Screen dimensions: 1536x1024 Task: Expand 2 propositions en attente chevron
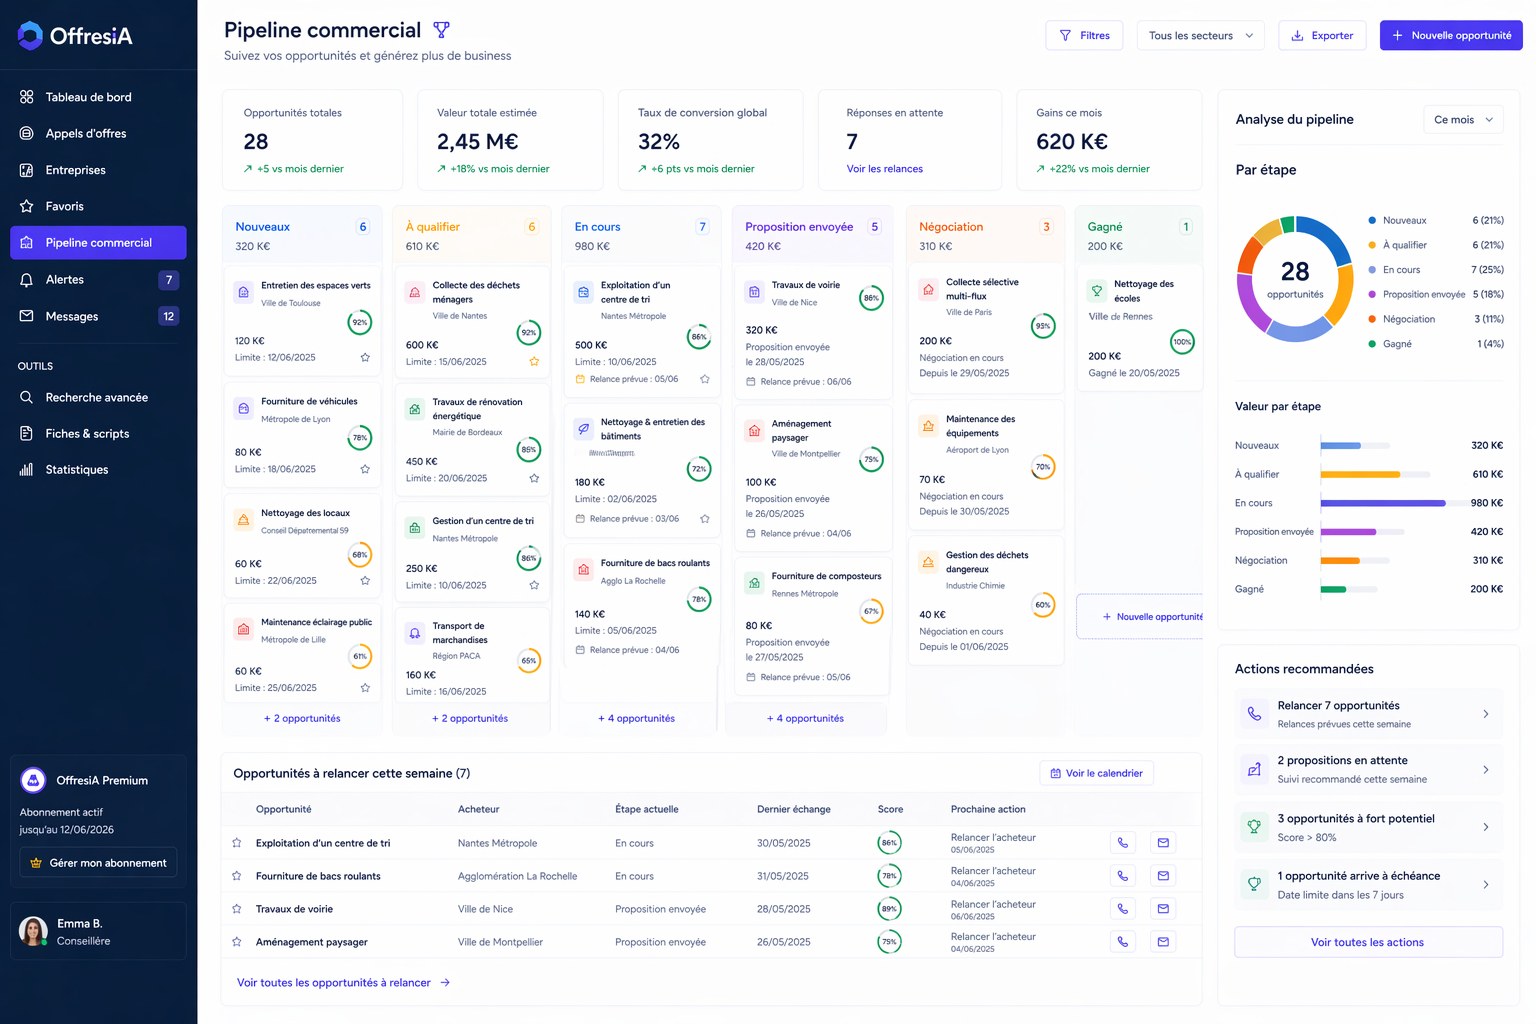click(1486, 769)
